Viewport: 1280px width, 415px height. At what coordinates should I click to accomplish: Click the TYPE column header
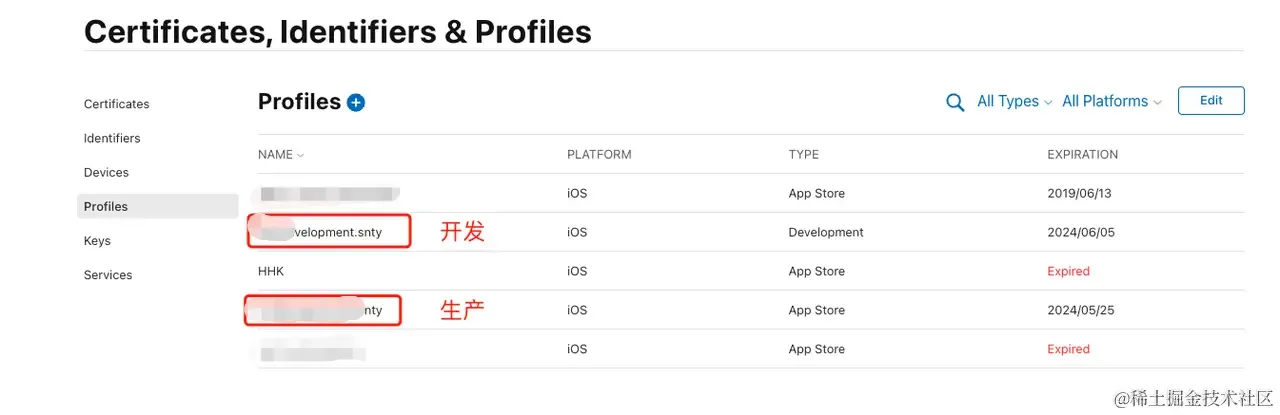tap(803, 155)
